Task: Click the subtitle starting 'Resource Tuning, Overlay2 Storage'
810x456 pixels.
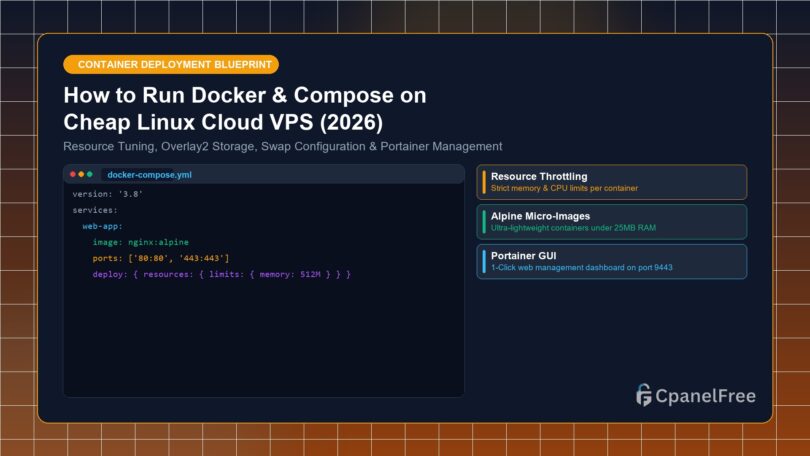Action: 283,147
